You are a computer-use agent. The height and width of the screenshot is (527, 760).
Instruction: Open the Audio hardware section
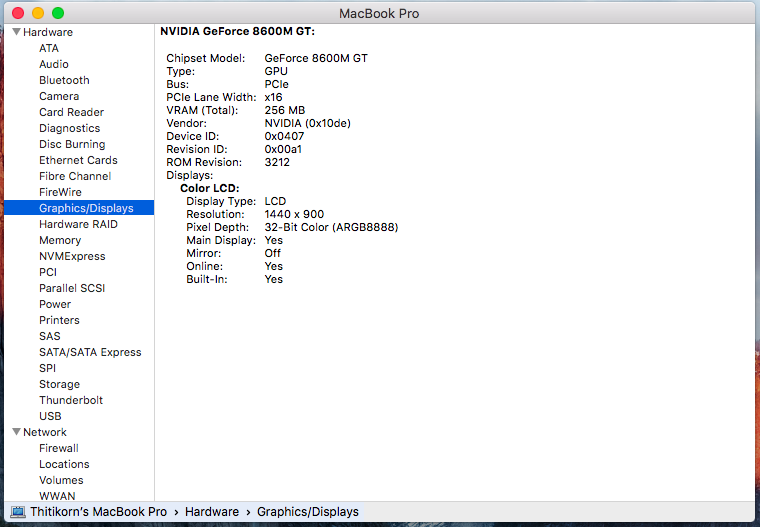click(54, 64)
